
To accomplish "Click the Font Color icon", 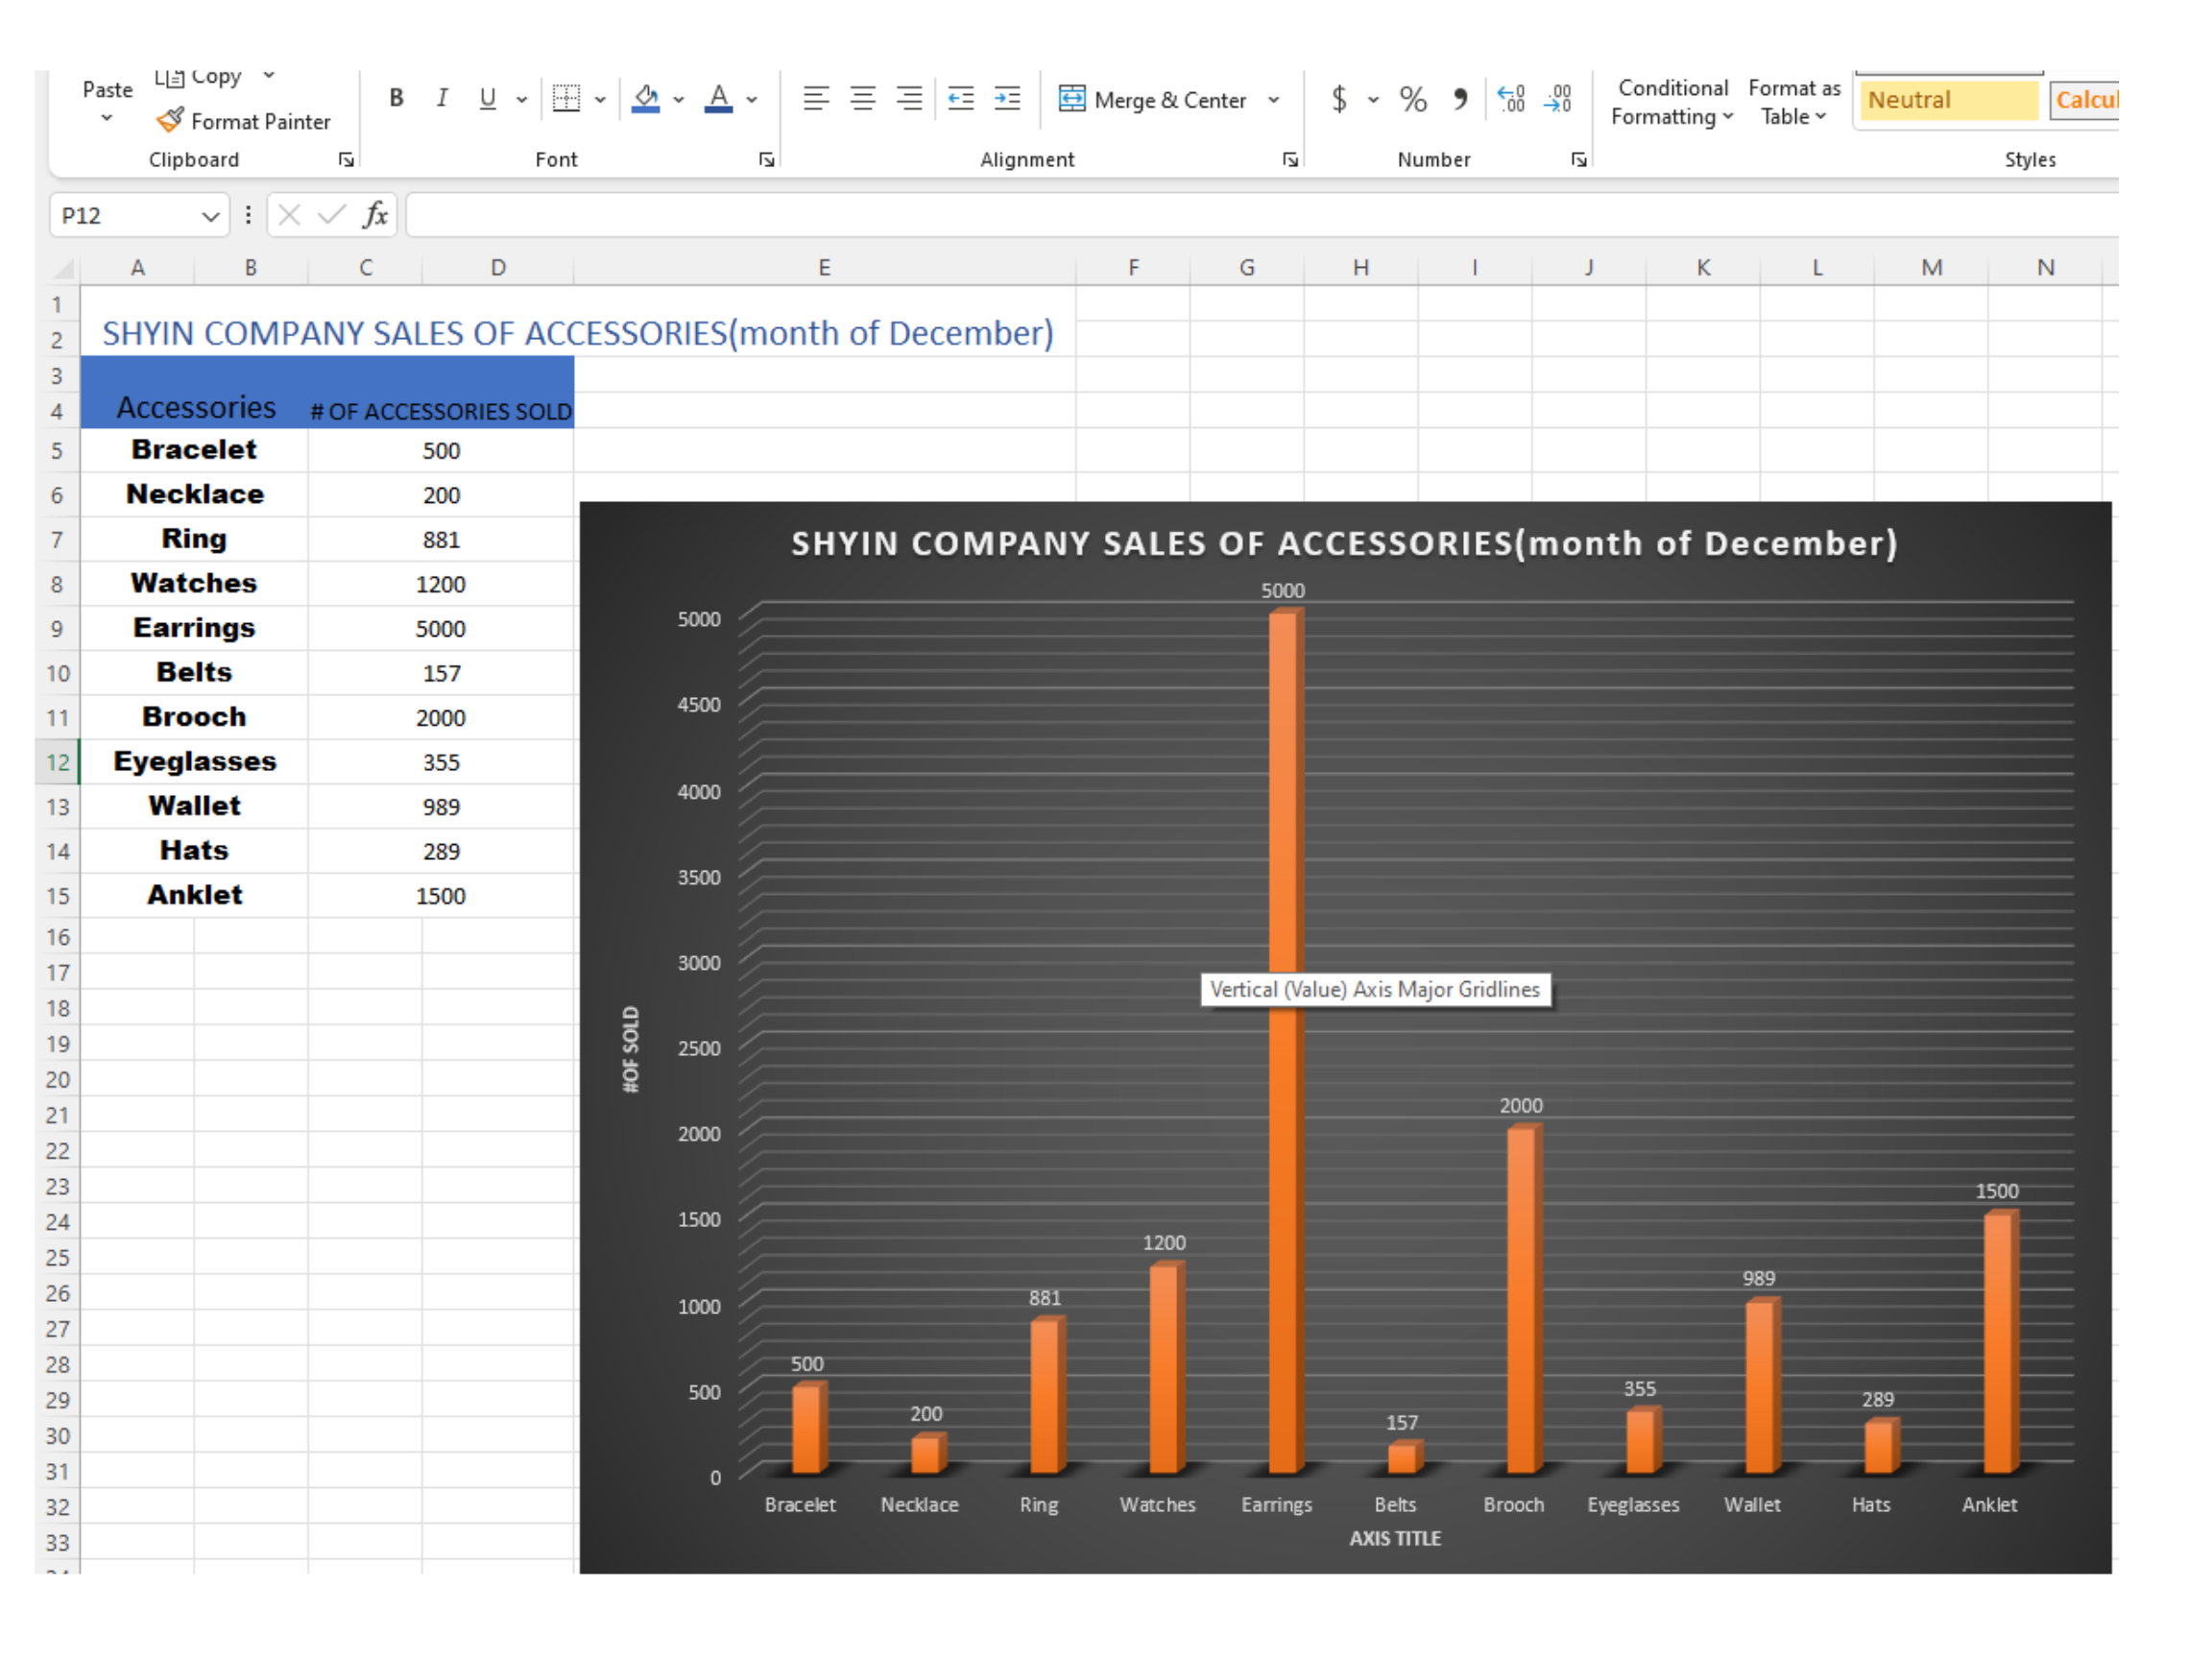I will pyautogui.click(x=718, y=98).
